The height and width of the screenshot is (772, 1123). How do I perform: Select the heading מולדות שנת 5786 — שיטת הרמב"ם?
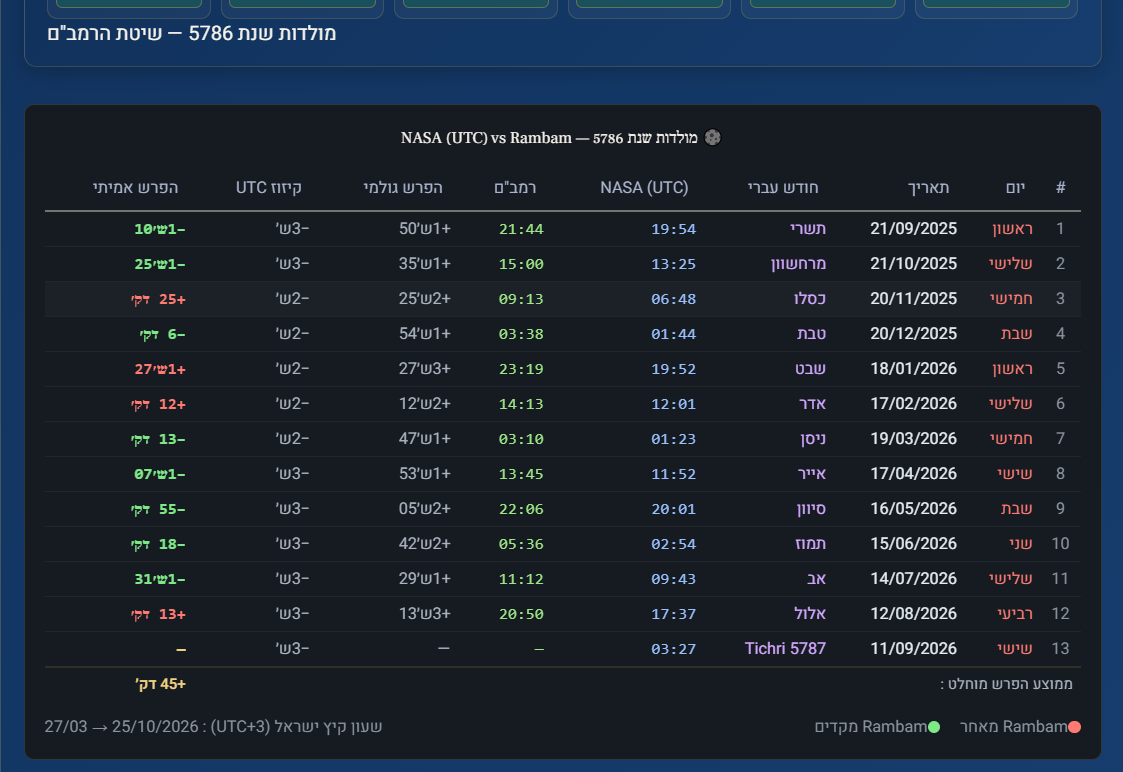point(192,34)
